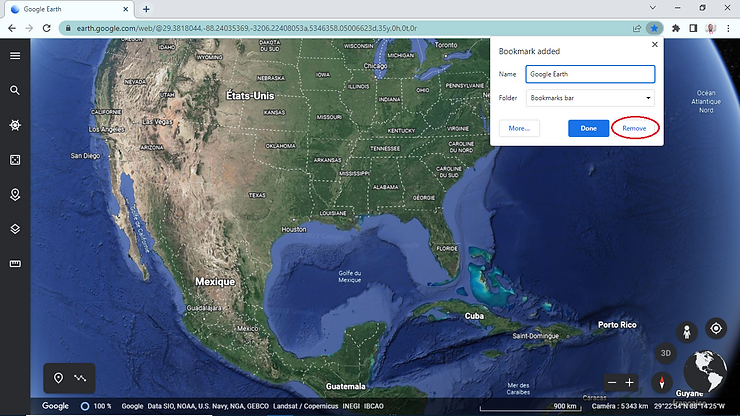Zoom in with plus button
Viewport: 740px width, 416px height.
point(630,383)
